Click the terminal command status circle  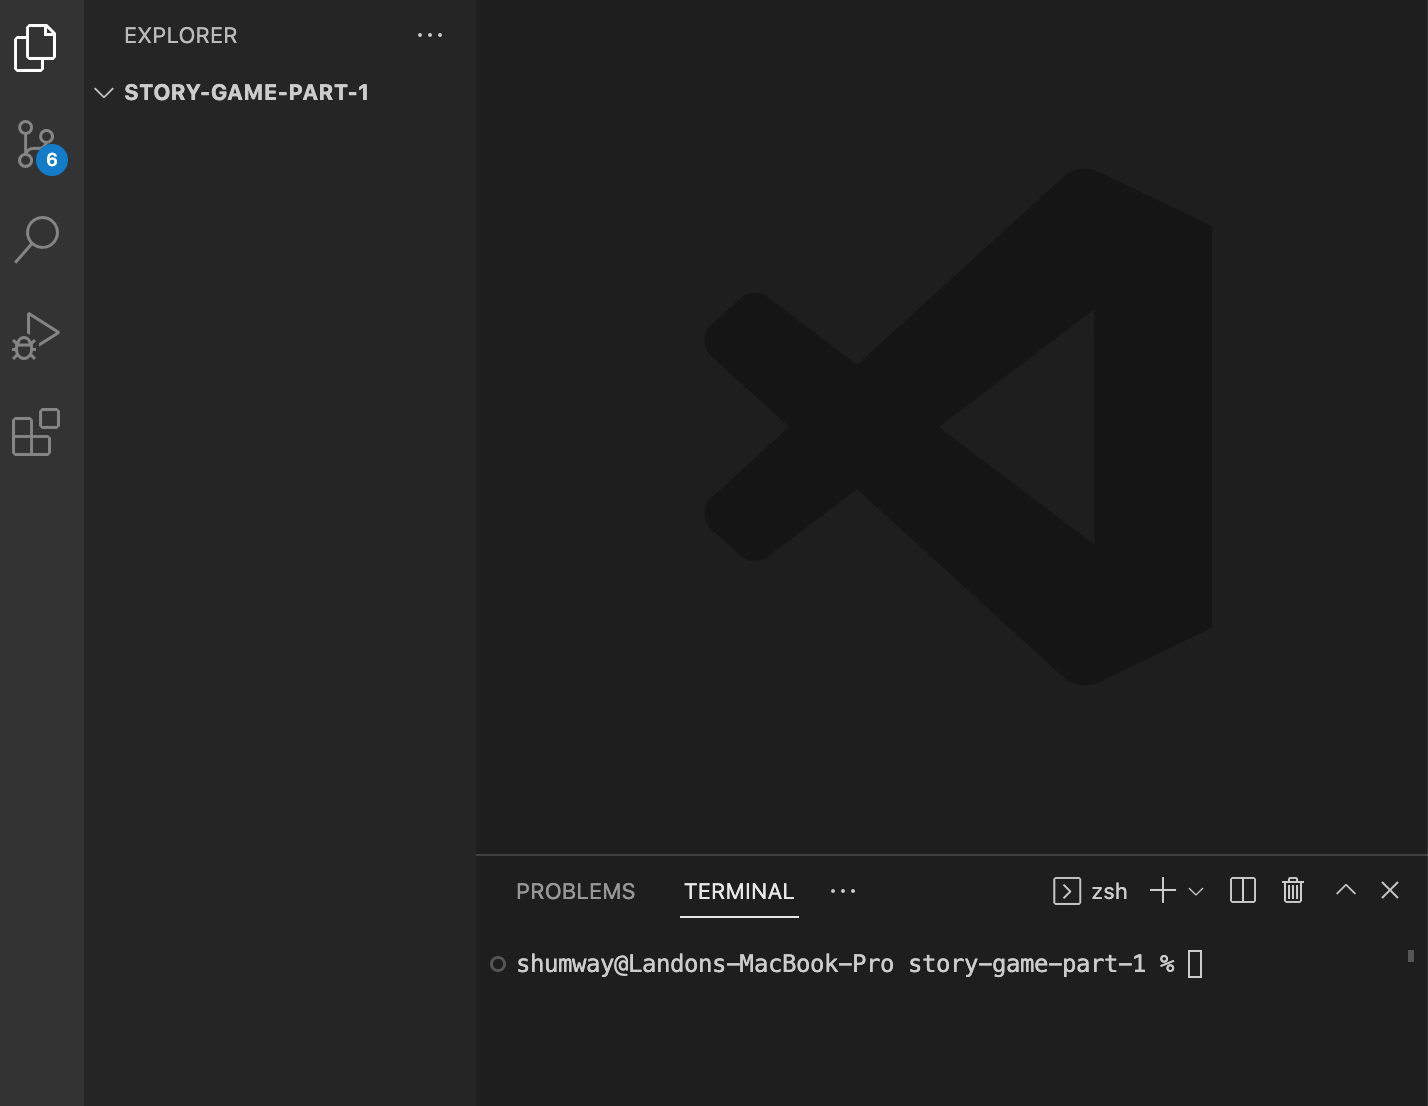pyautogui.click(x=498, y=964)
